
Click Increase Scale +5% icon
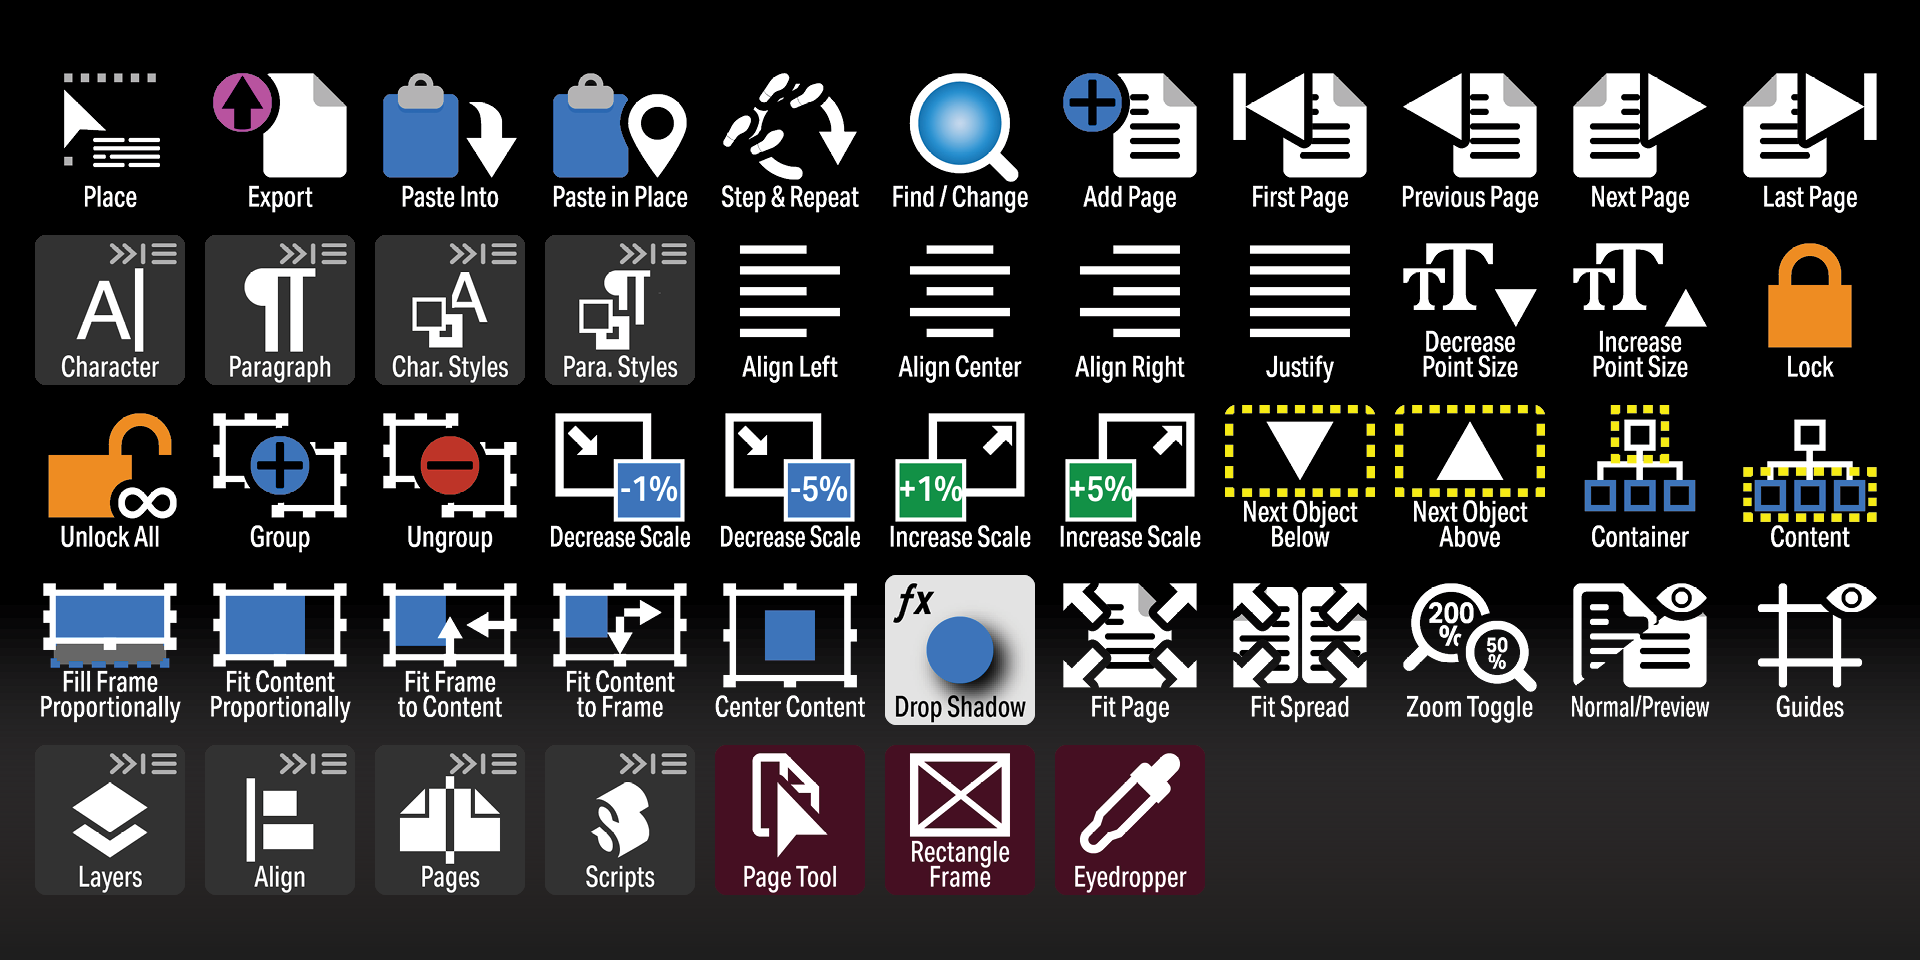pos(1130,466)
